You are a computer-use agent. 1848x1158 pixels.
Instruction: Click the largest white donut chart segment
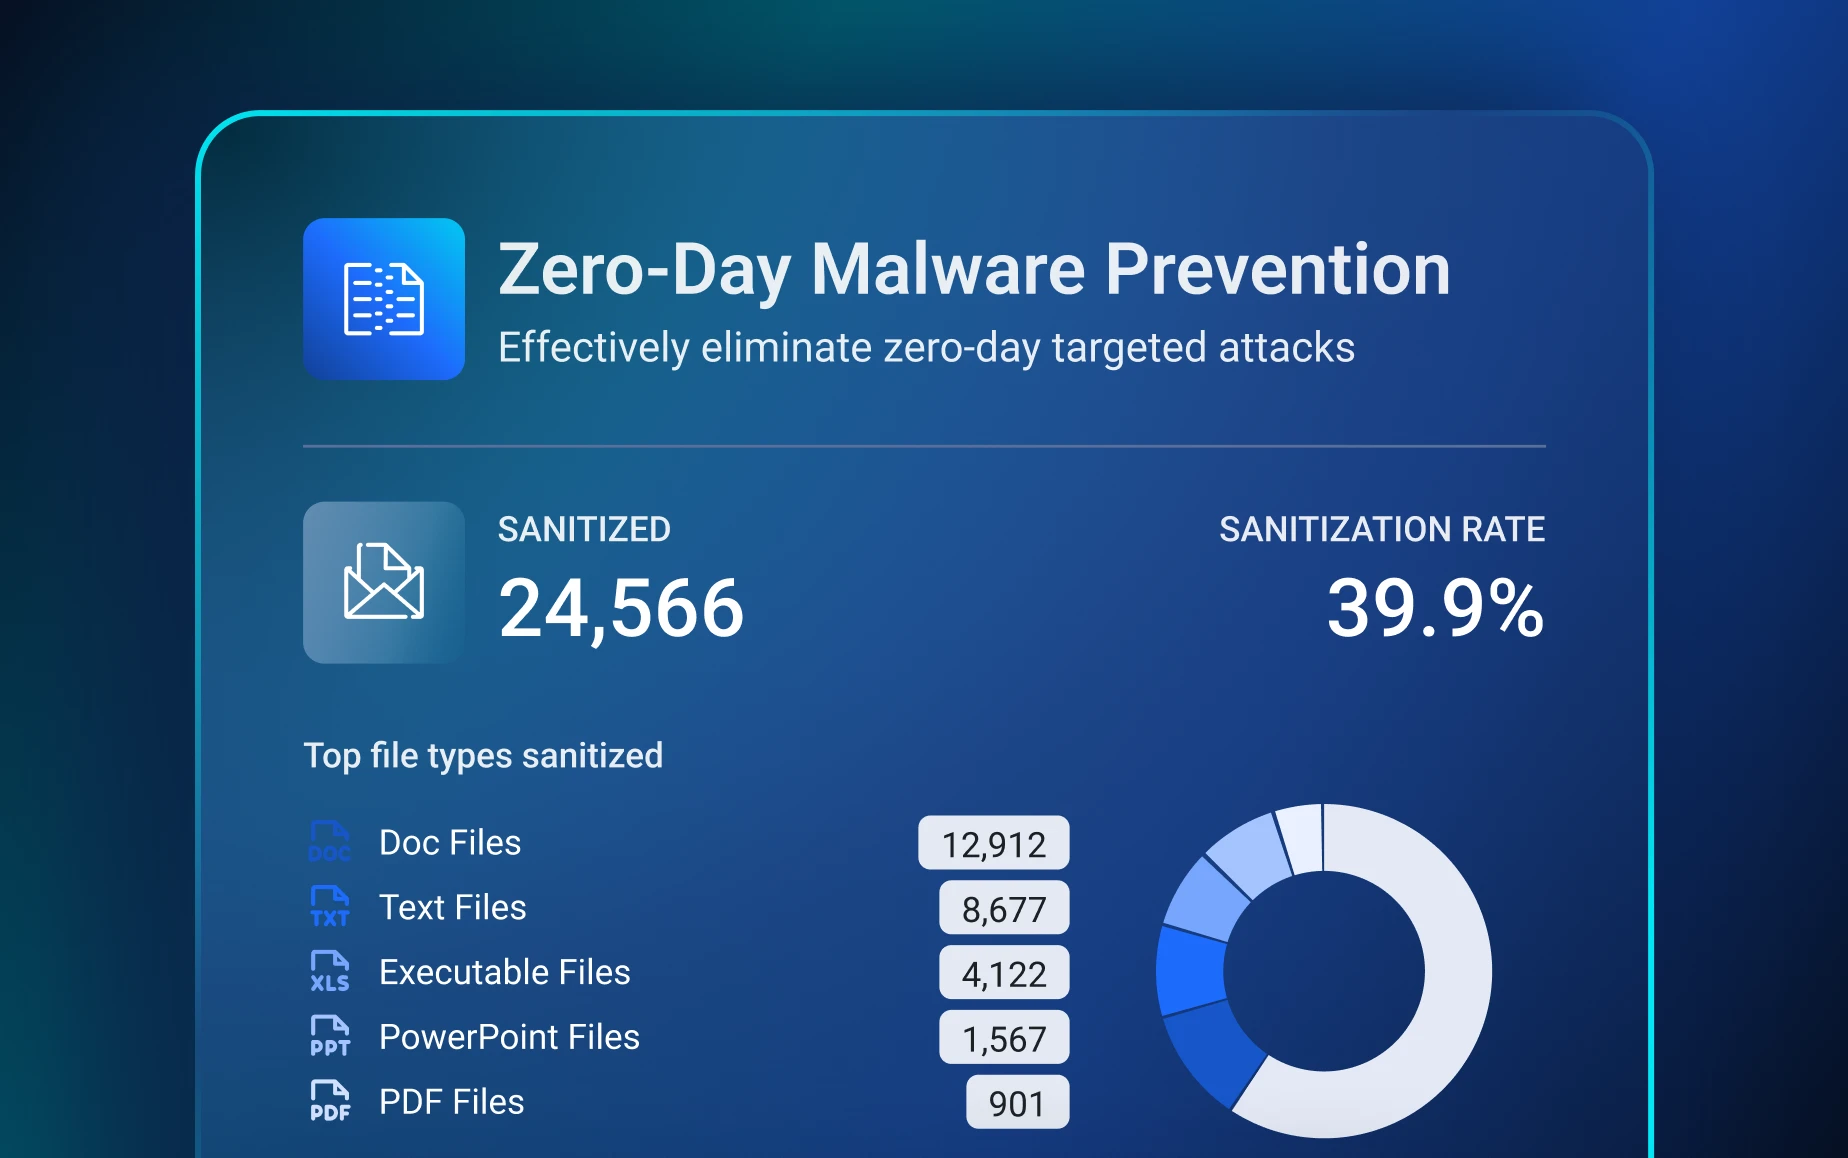click(x=1457, y=970)
